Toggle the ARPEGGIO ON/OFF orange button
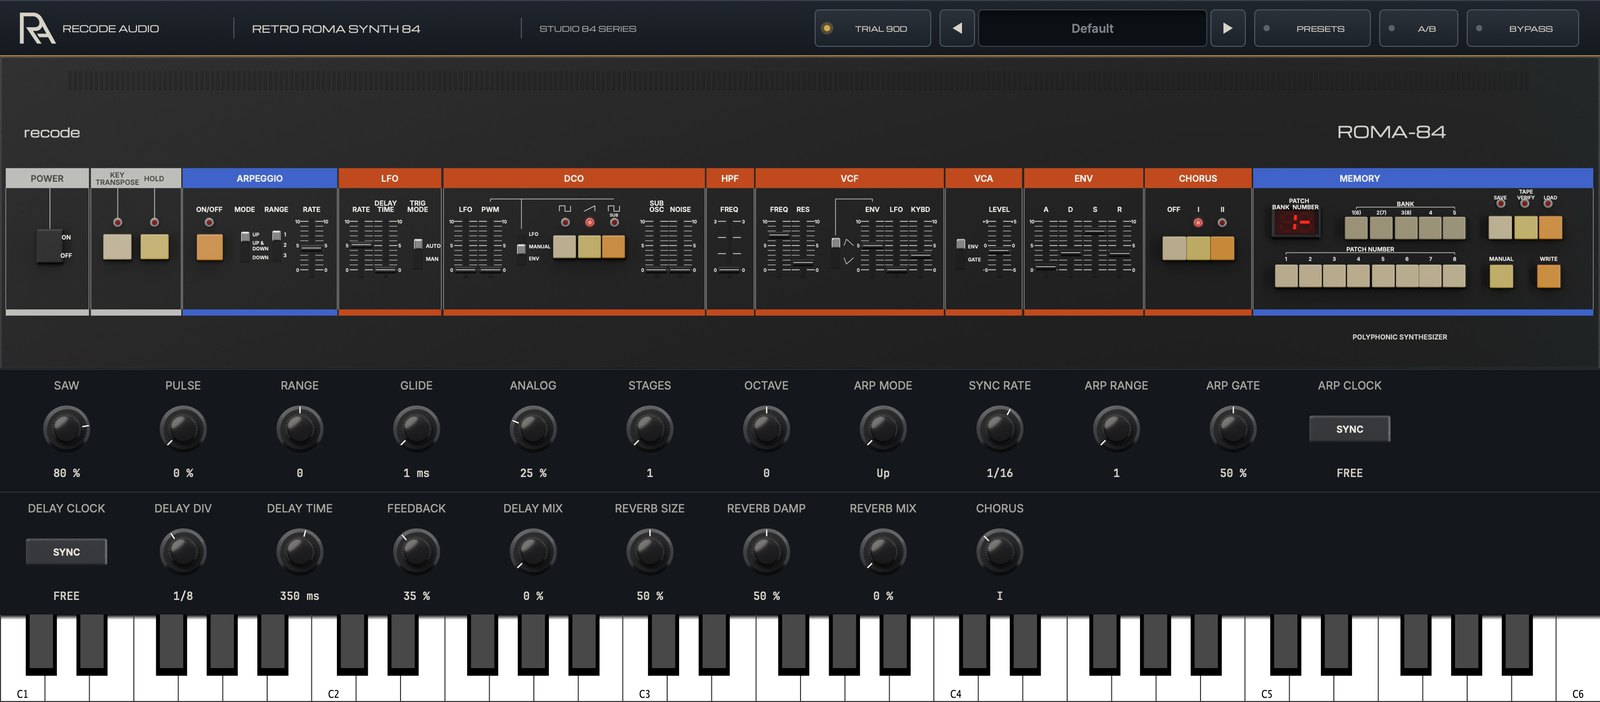Image resolution: width=1600 pixels, height=702 pixels. click(209, 246)
